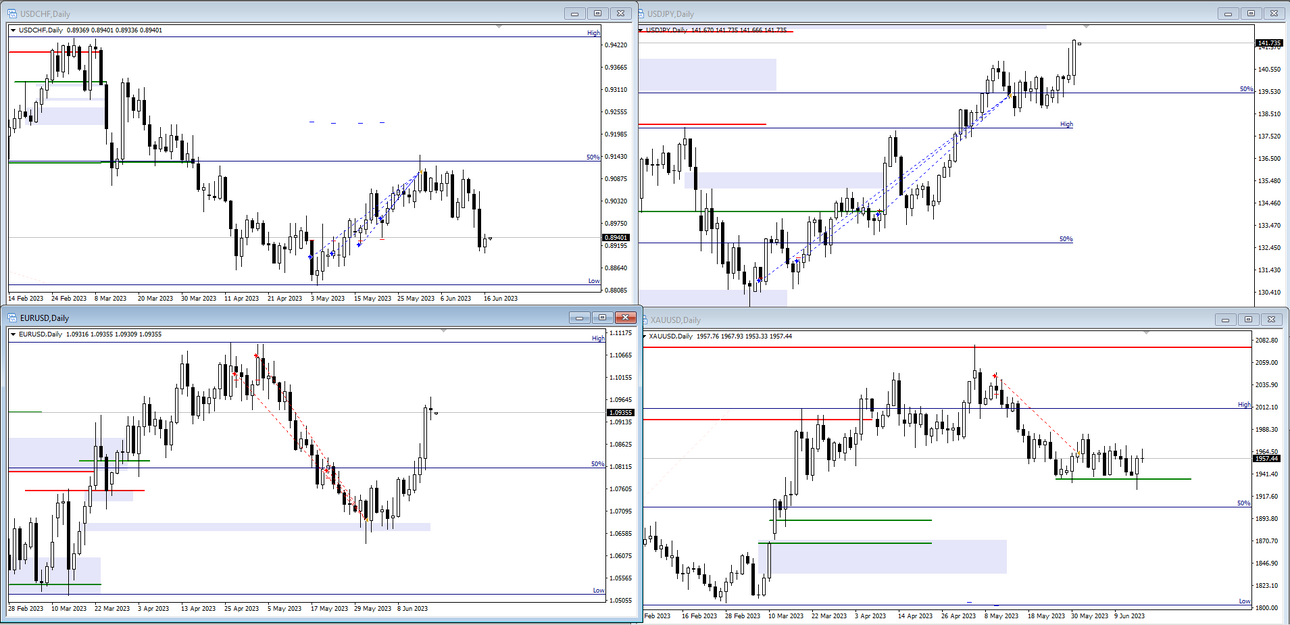Click the current price label 0.89401 on USDCHF
Viewport: 1290px width, 625px height.
tap(615, 238)
